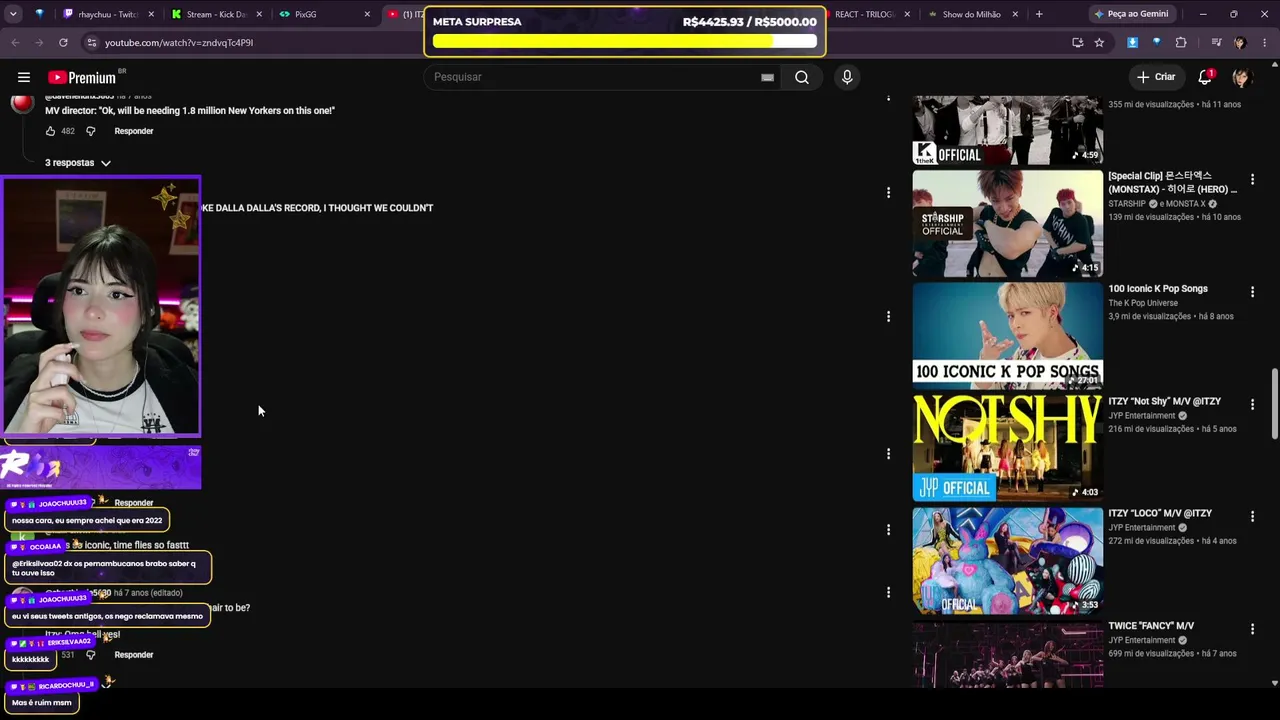The width and height of the screenshot is (1280, 720).
Task: Open the browser extensions puzzle icon
Action: coord(1181,43)
